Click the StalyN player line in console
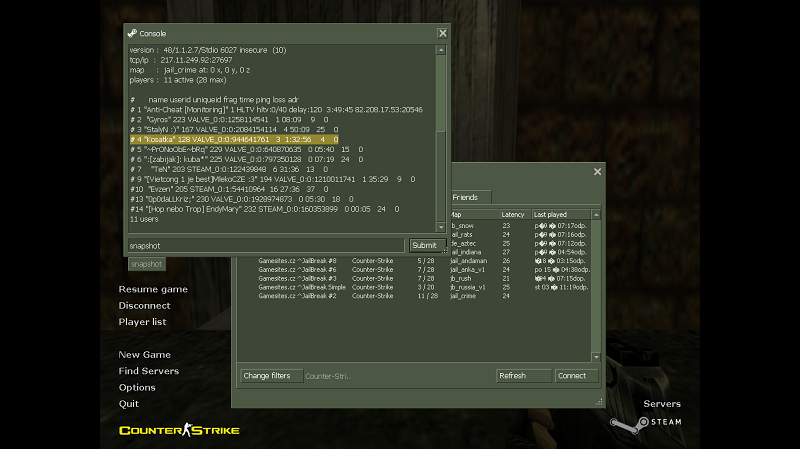Image resolution: width=800 pixels, height=449 pixels. 234,130
